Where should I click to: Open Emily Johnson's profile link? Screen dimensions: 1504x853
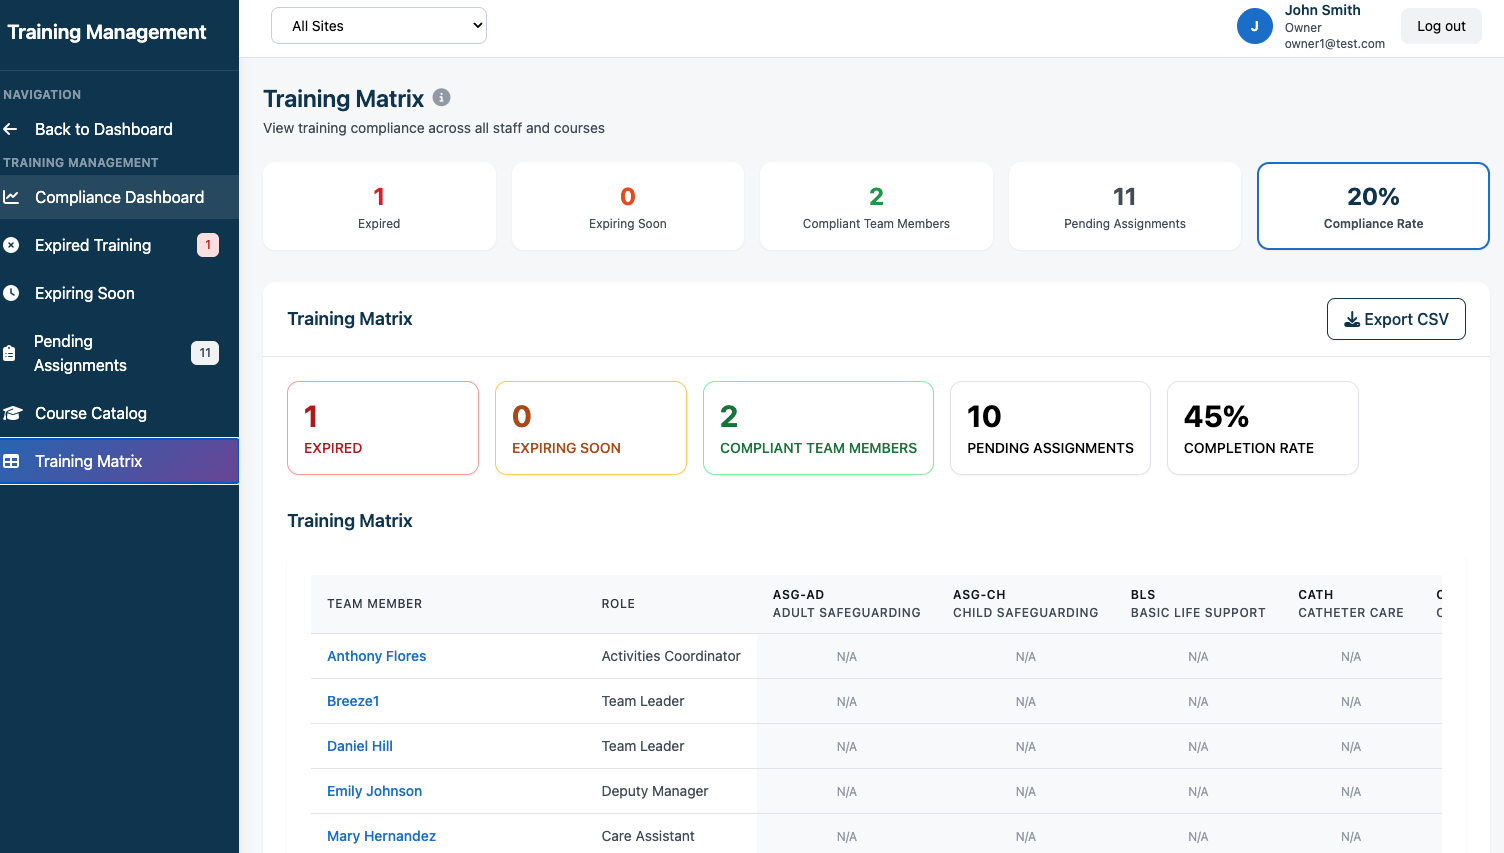click(374, 791)
